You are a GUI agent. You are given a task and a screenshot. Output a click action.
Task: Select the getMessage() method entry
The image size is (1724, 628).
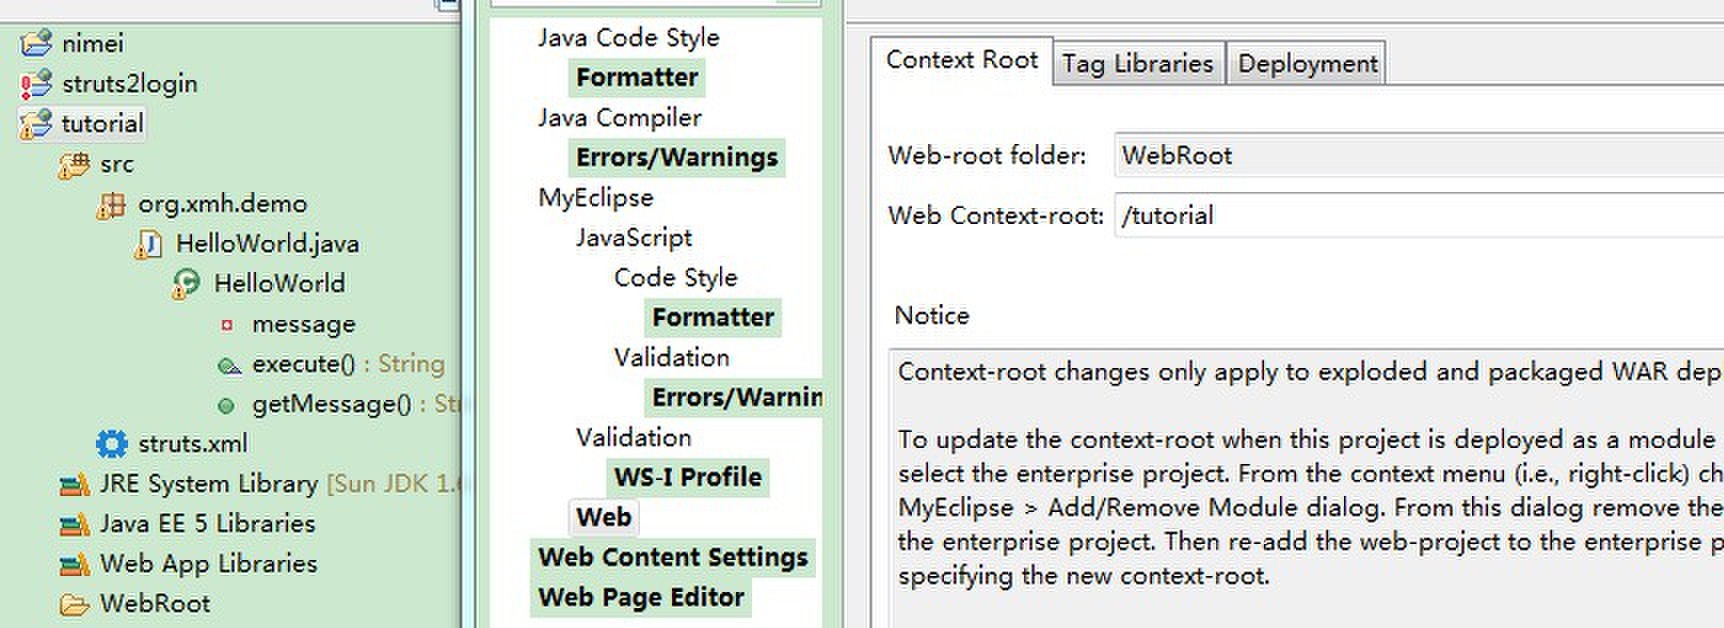coord(355,404)
